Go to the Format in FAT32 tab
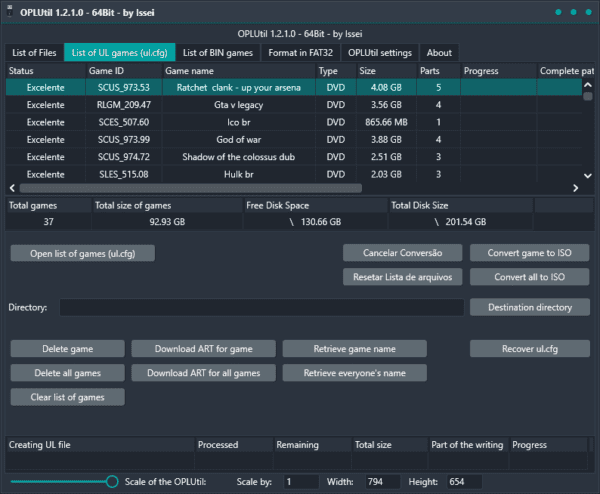The height and width of the screenshot is (494, 600). point(301,53)
